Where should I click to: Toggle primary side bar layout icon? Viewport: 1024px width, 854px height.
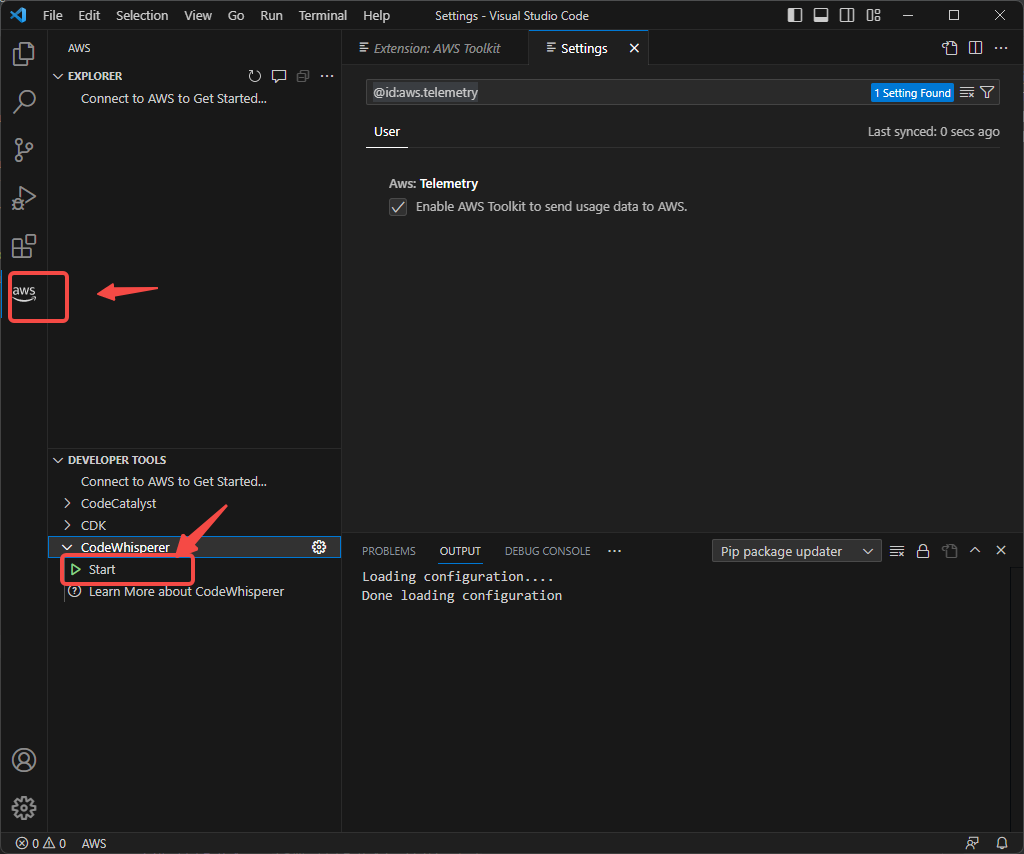[x=795, y=15]
